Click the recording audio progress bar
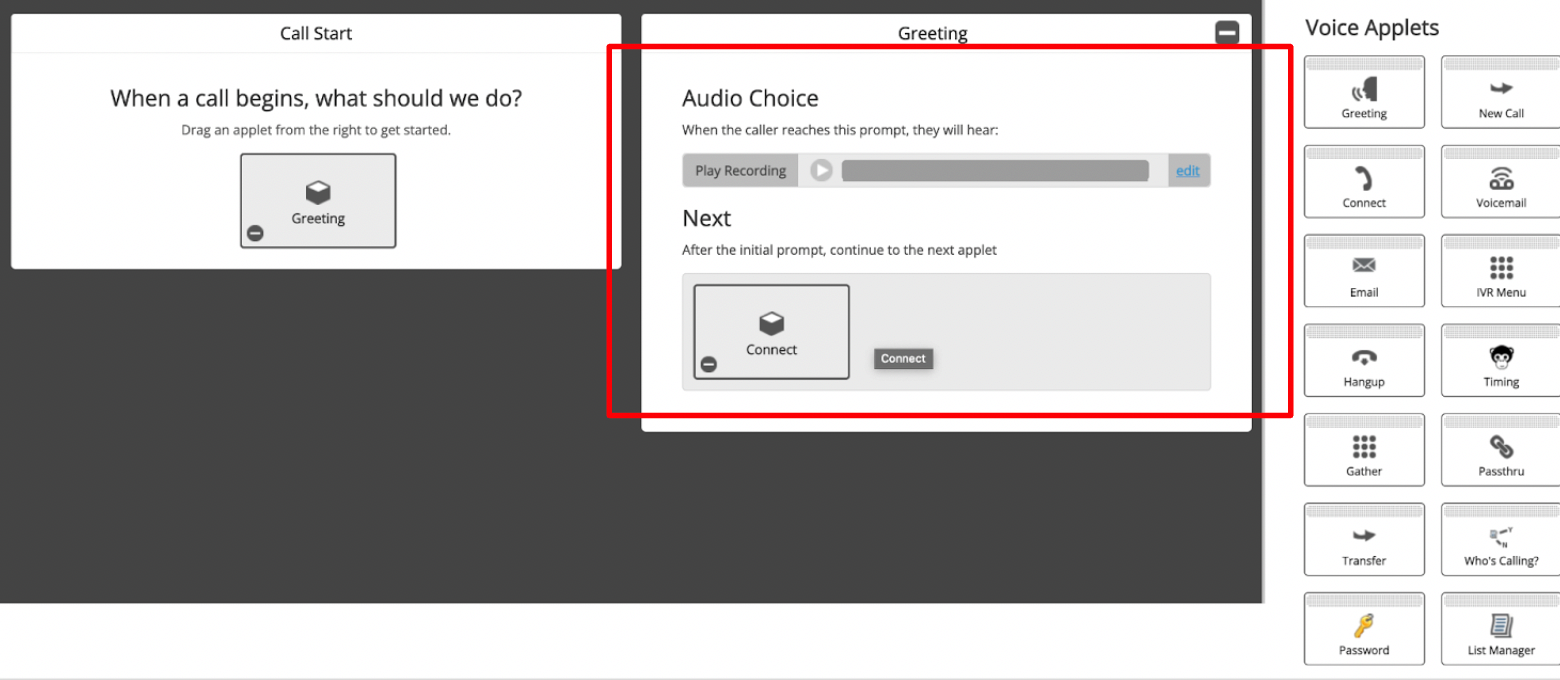Screen dimensions: 1560x680 click(995, 171)
